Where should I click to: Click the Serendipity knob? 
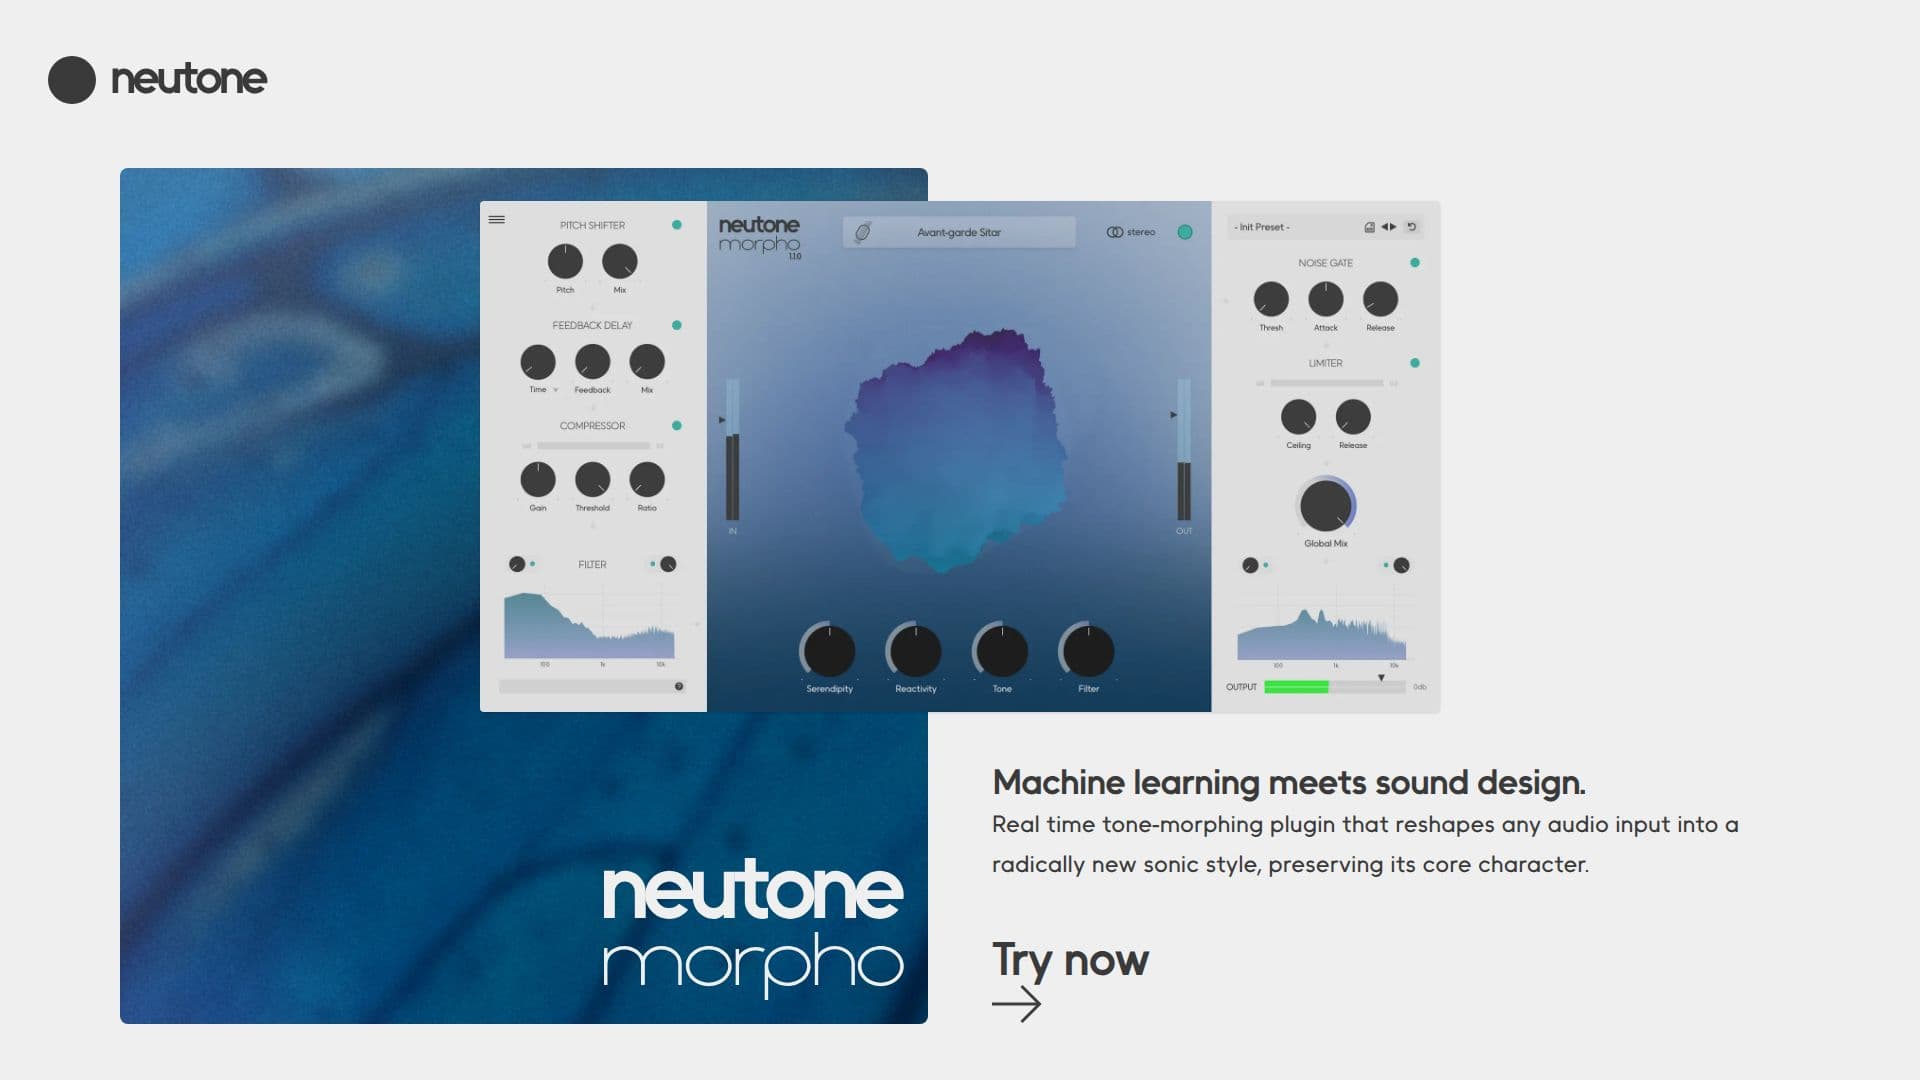click(x=829, y=652)
